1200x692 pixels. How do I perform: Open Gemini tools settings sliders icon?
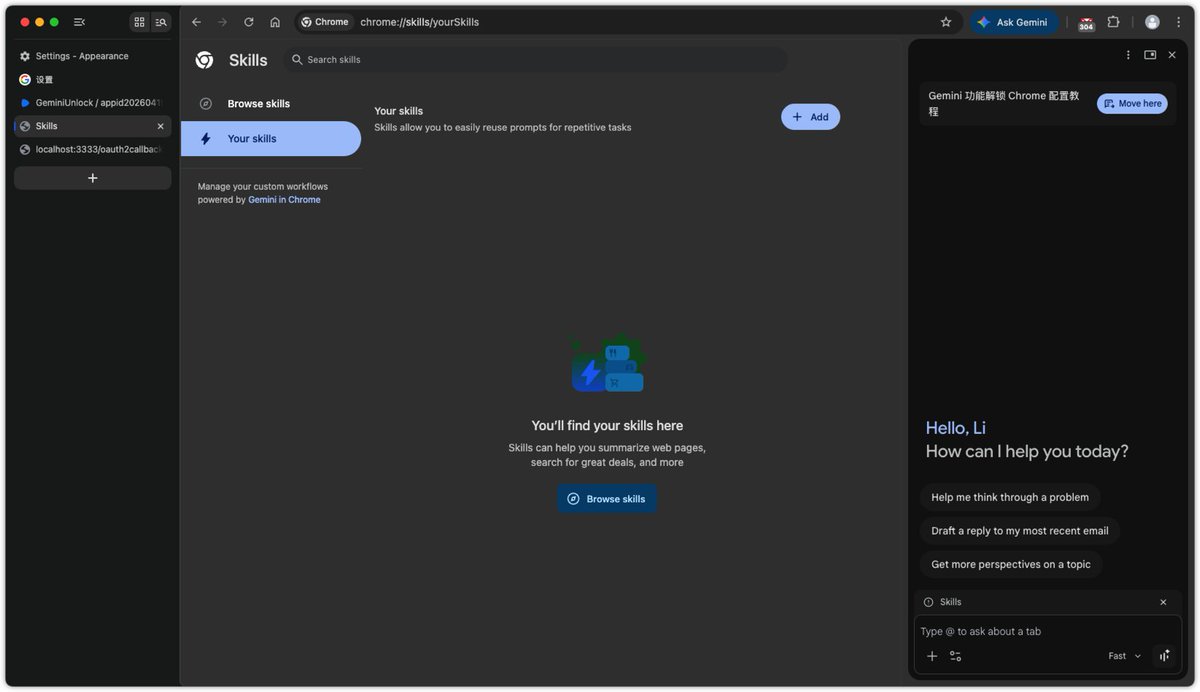click(x=955, y=656)
